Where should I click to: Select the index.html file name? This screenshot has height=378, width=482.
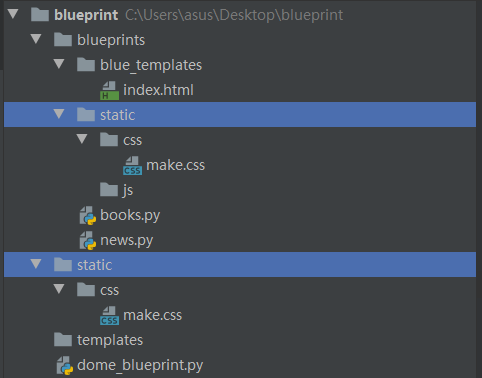158,90
